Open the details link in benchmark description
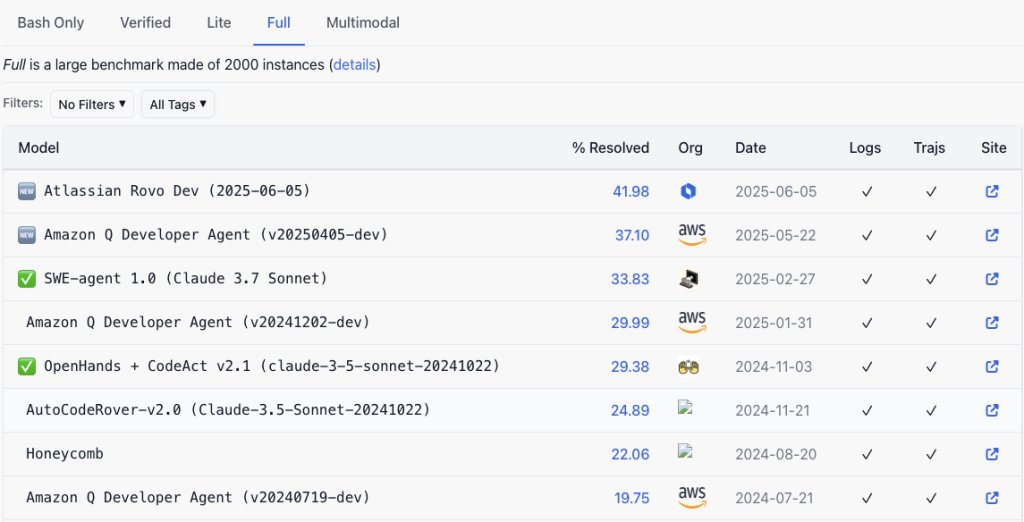 click(x=354, y=65)
